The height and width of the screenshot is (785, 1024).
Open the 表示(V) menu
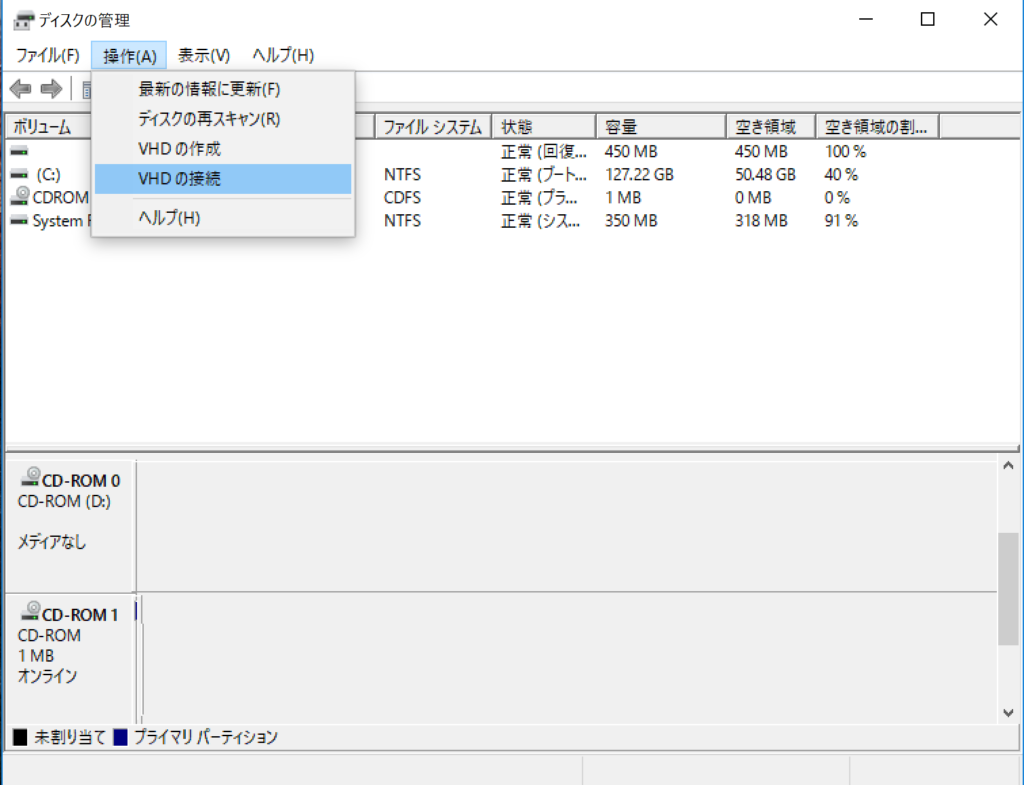coord(204,56)
